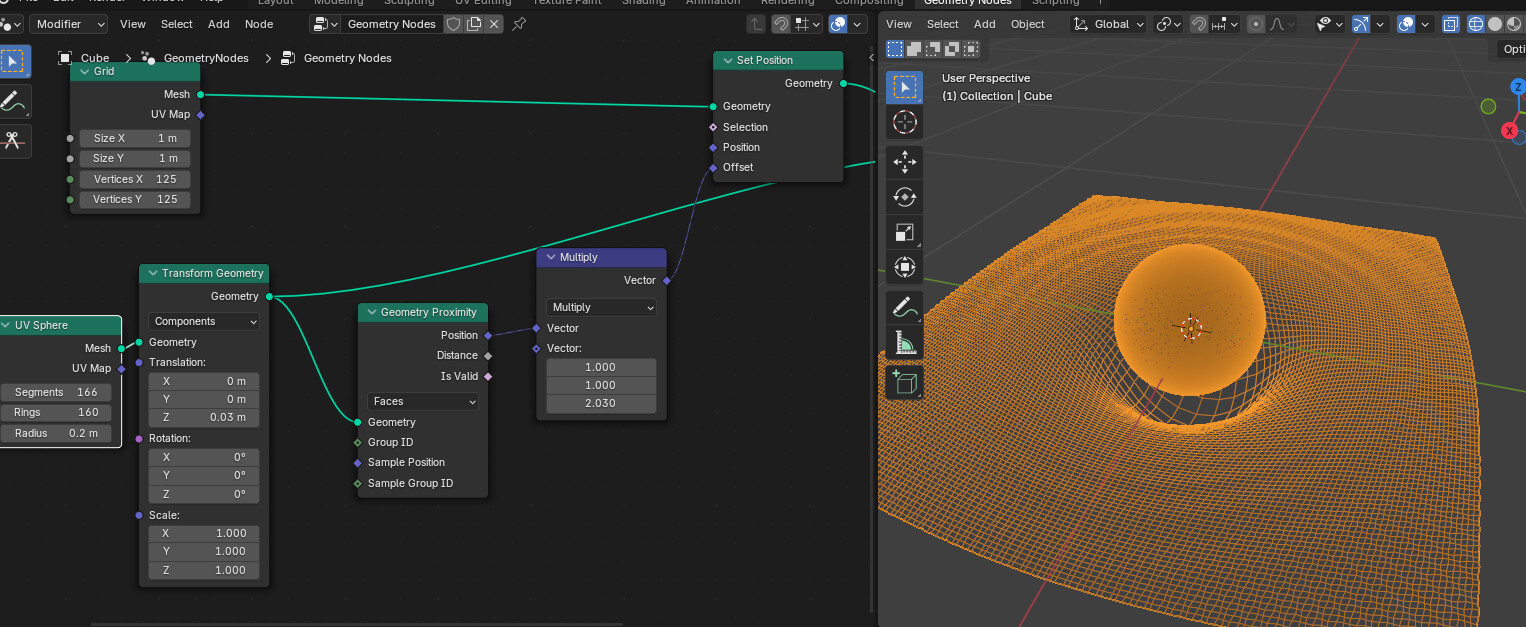Screen dimensions: 1526x627
Task: Toggle node editor overlays
Action: (840, 24)
